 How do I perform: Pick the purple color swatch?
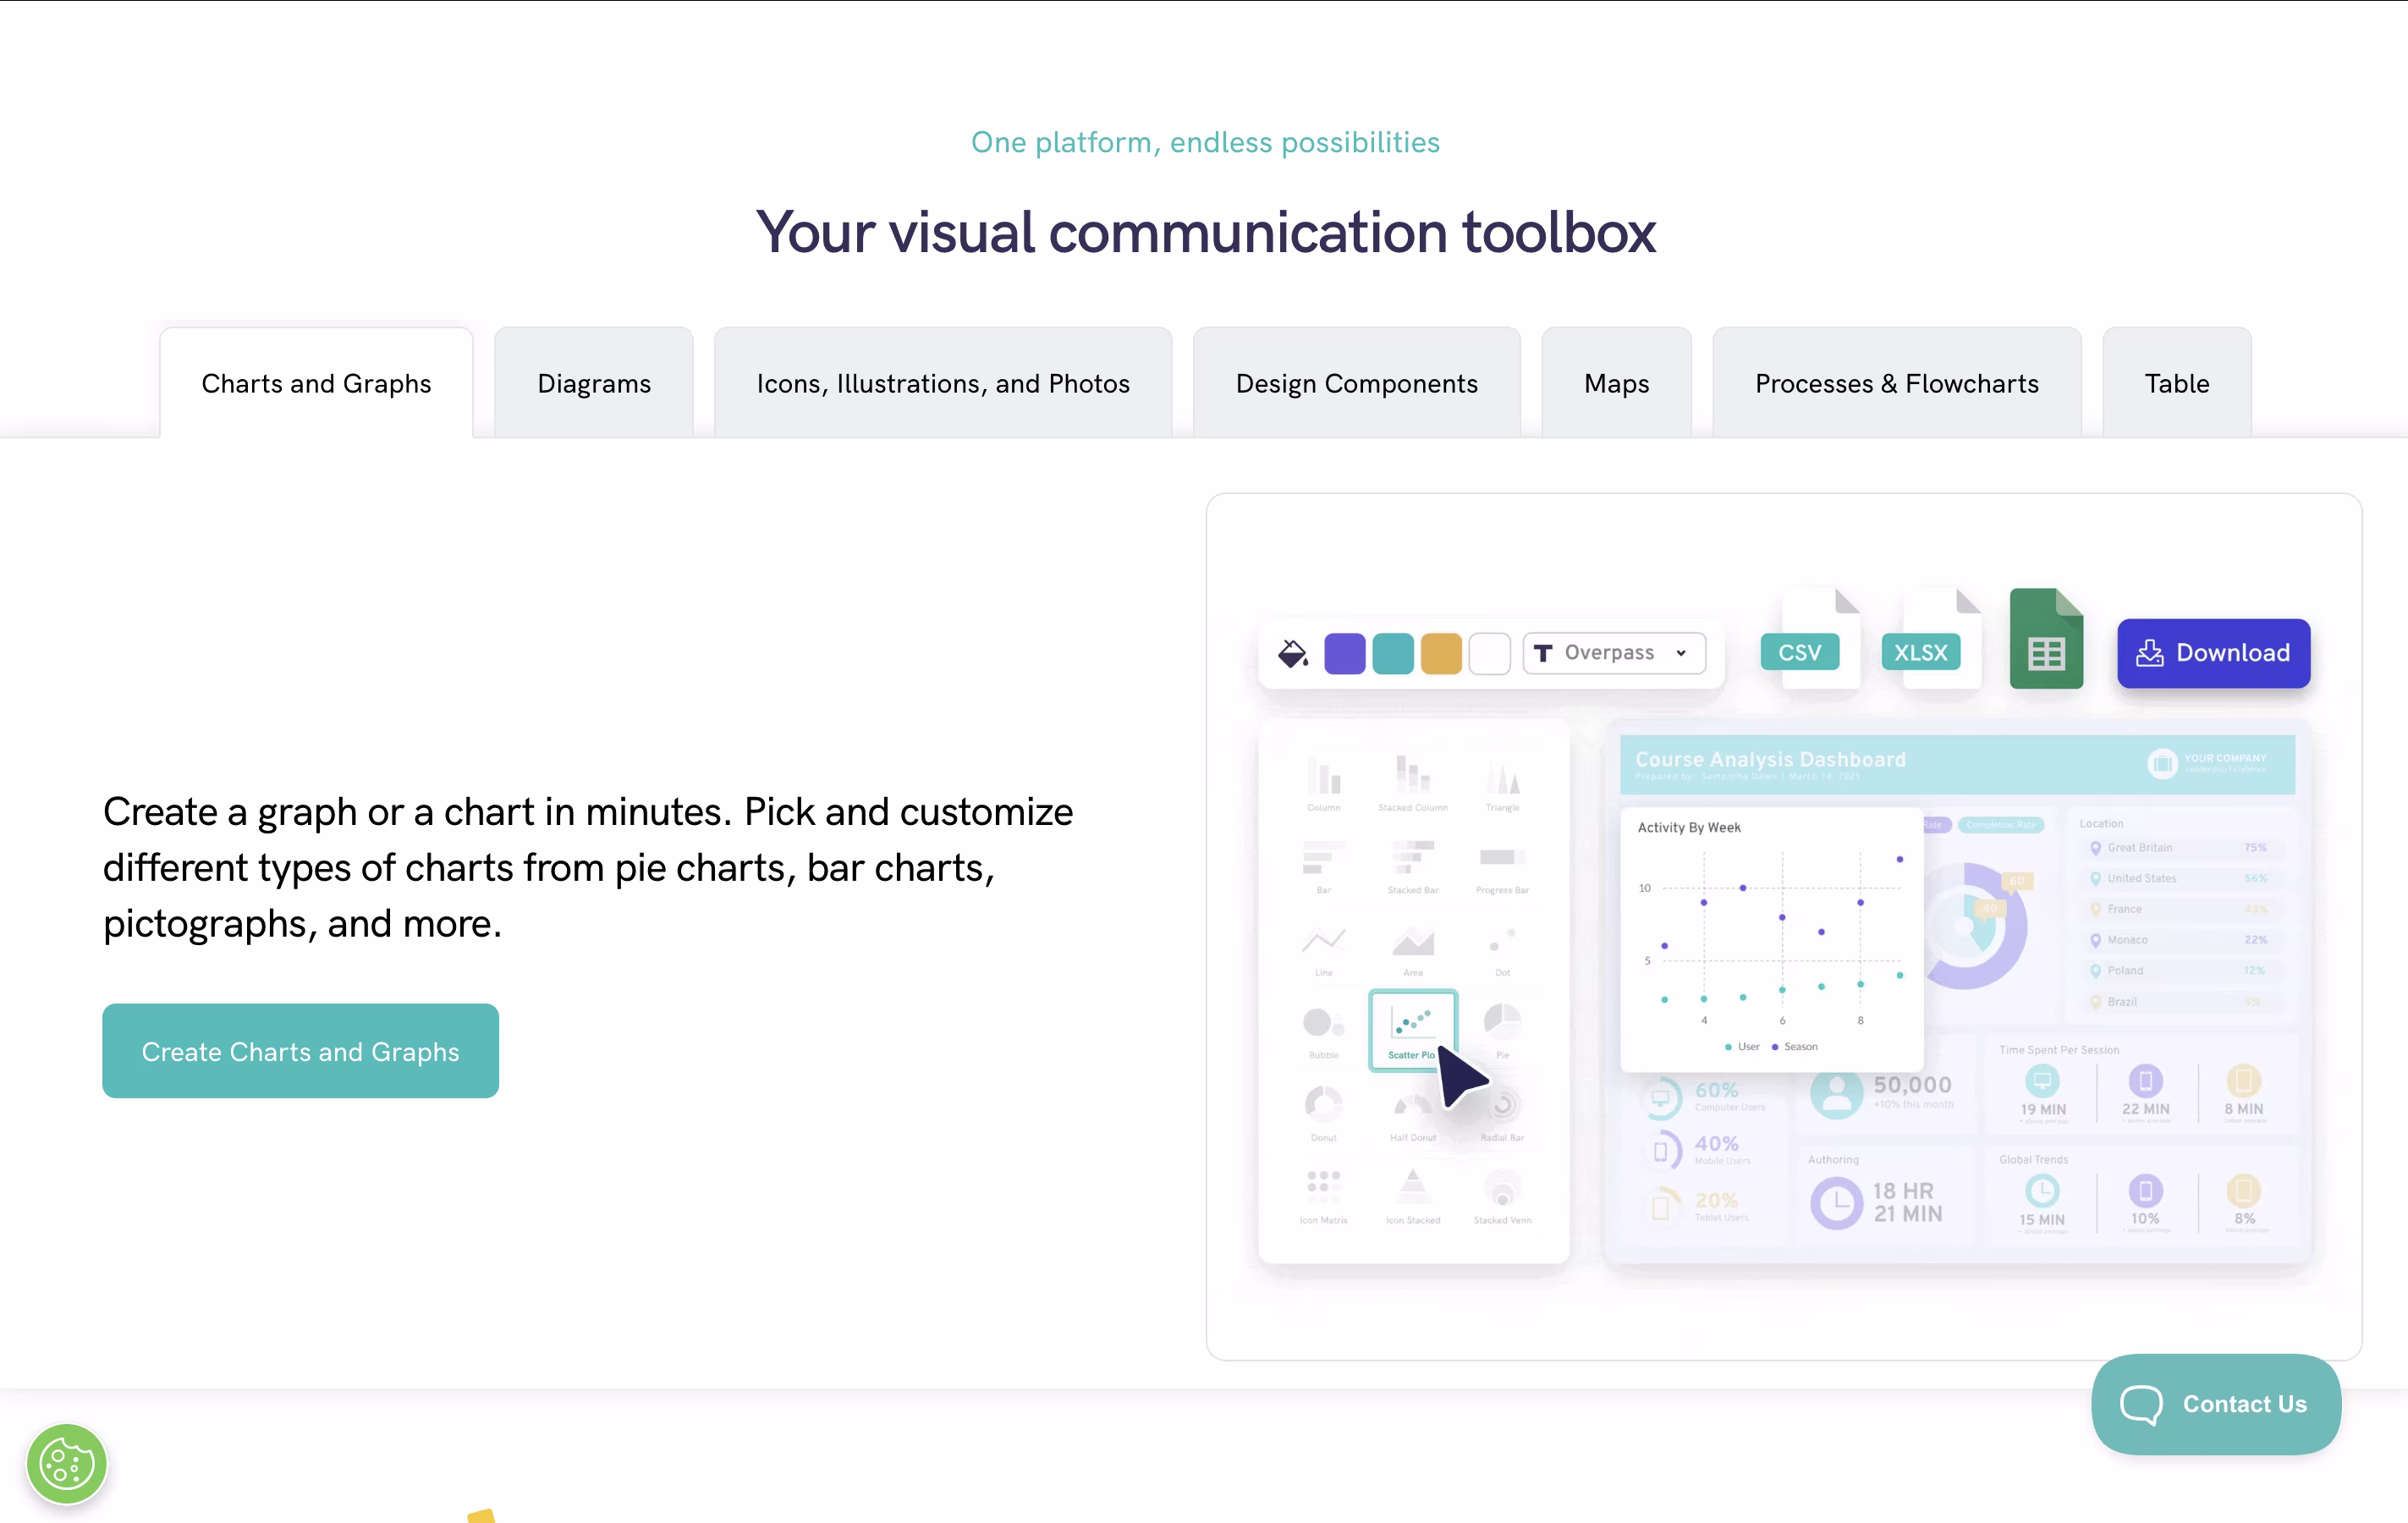tap(1344, 654)
